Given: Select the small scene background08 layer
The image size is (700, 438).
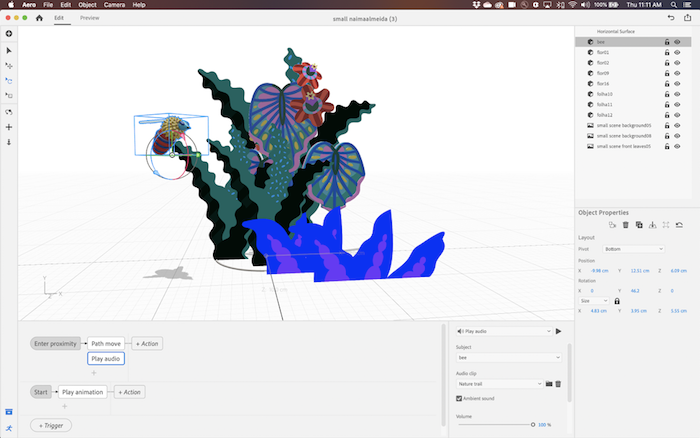Looking at the screenshot, I should [x=633, y=136].
